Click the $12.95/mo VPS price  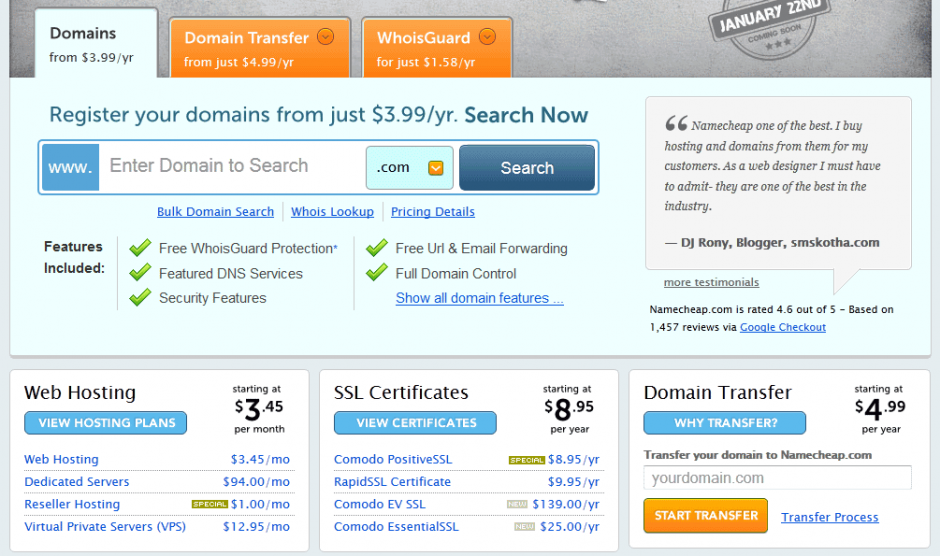[x=257, y=527]
